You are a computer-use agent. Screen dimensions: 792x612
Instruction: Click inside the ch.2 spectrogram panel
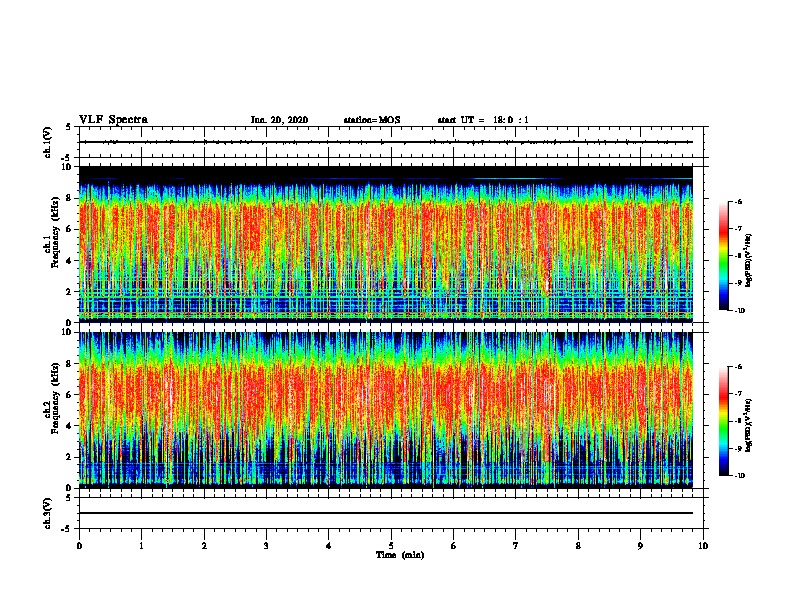click(x=386, y=410)
